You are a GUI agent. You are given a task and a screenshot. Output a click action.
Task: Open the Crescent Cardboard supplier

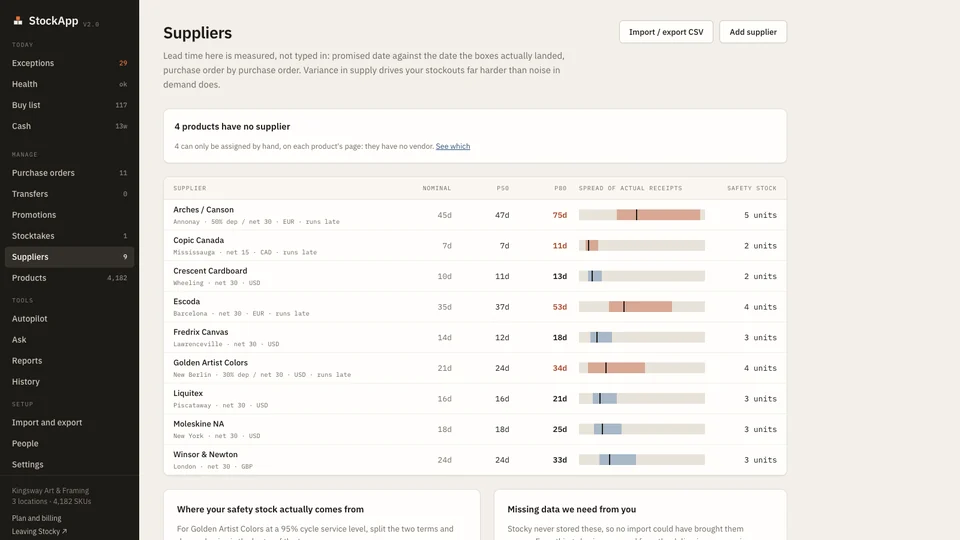[x=475, y=276]
